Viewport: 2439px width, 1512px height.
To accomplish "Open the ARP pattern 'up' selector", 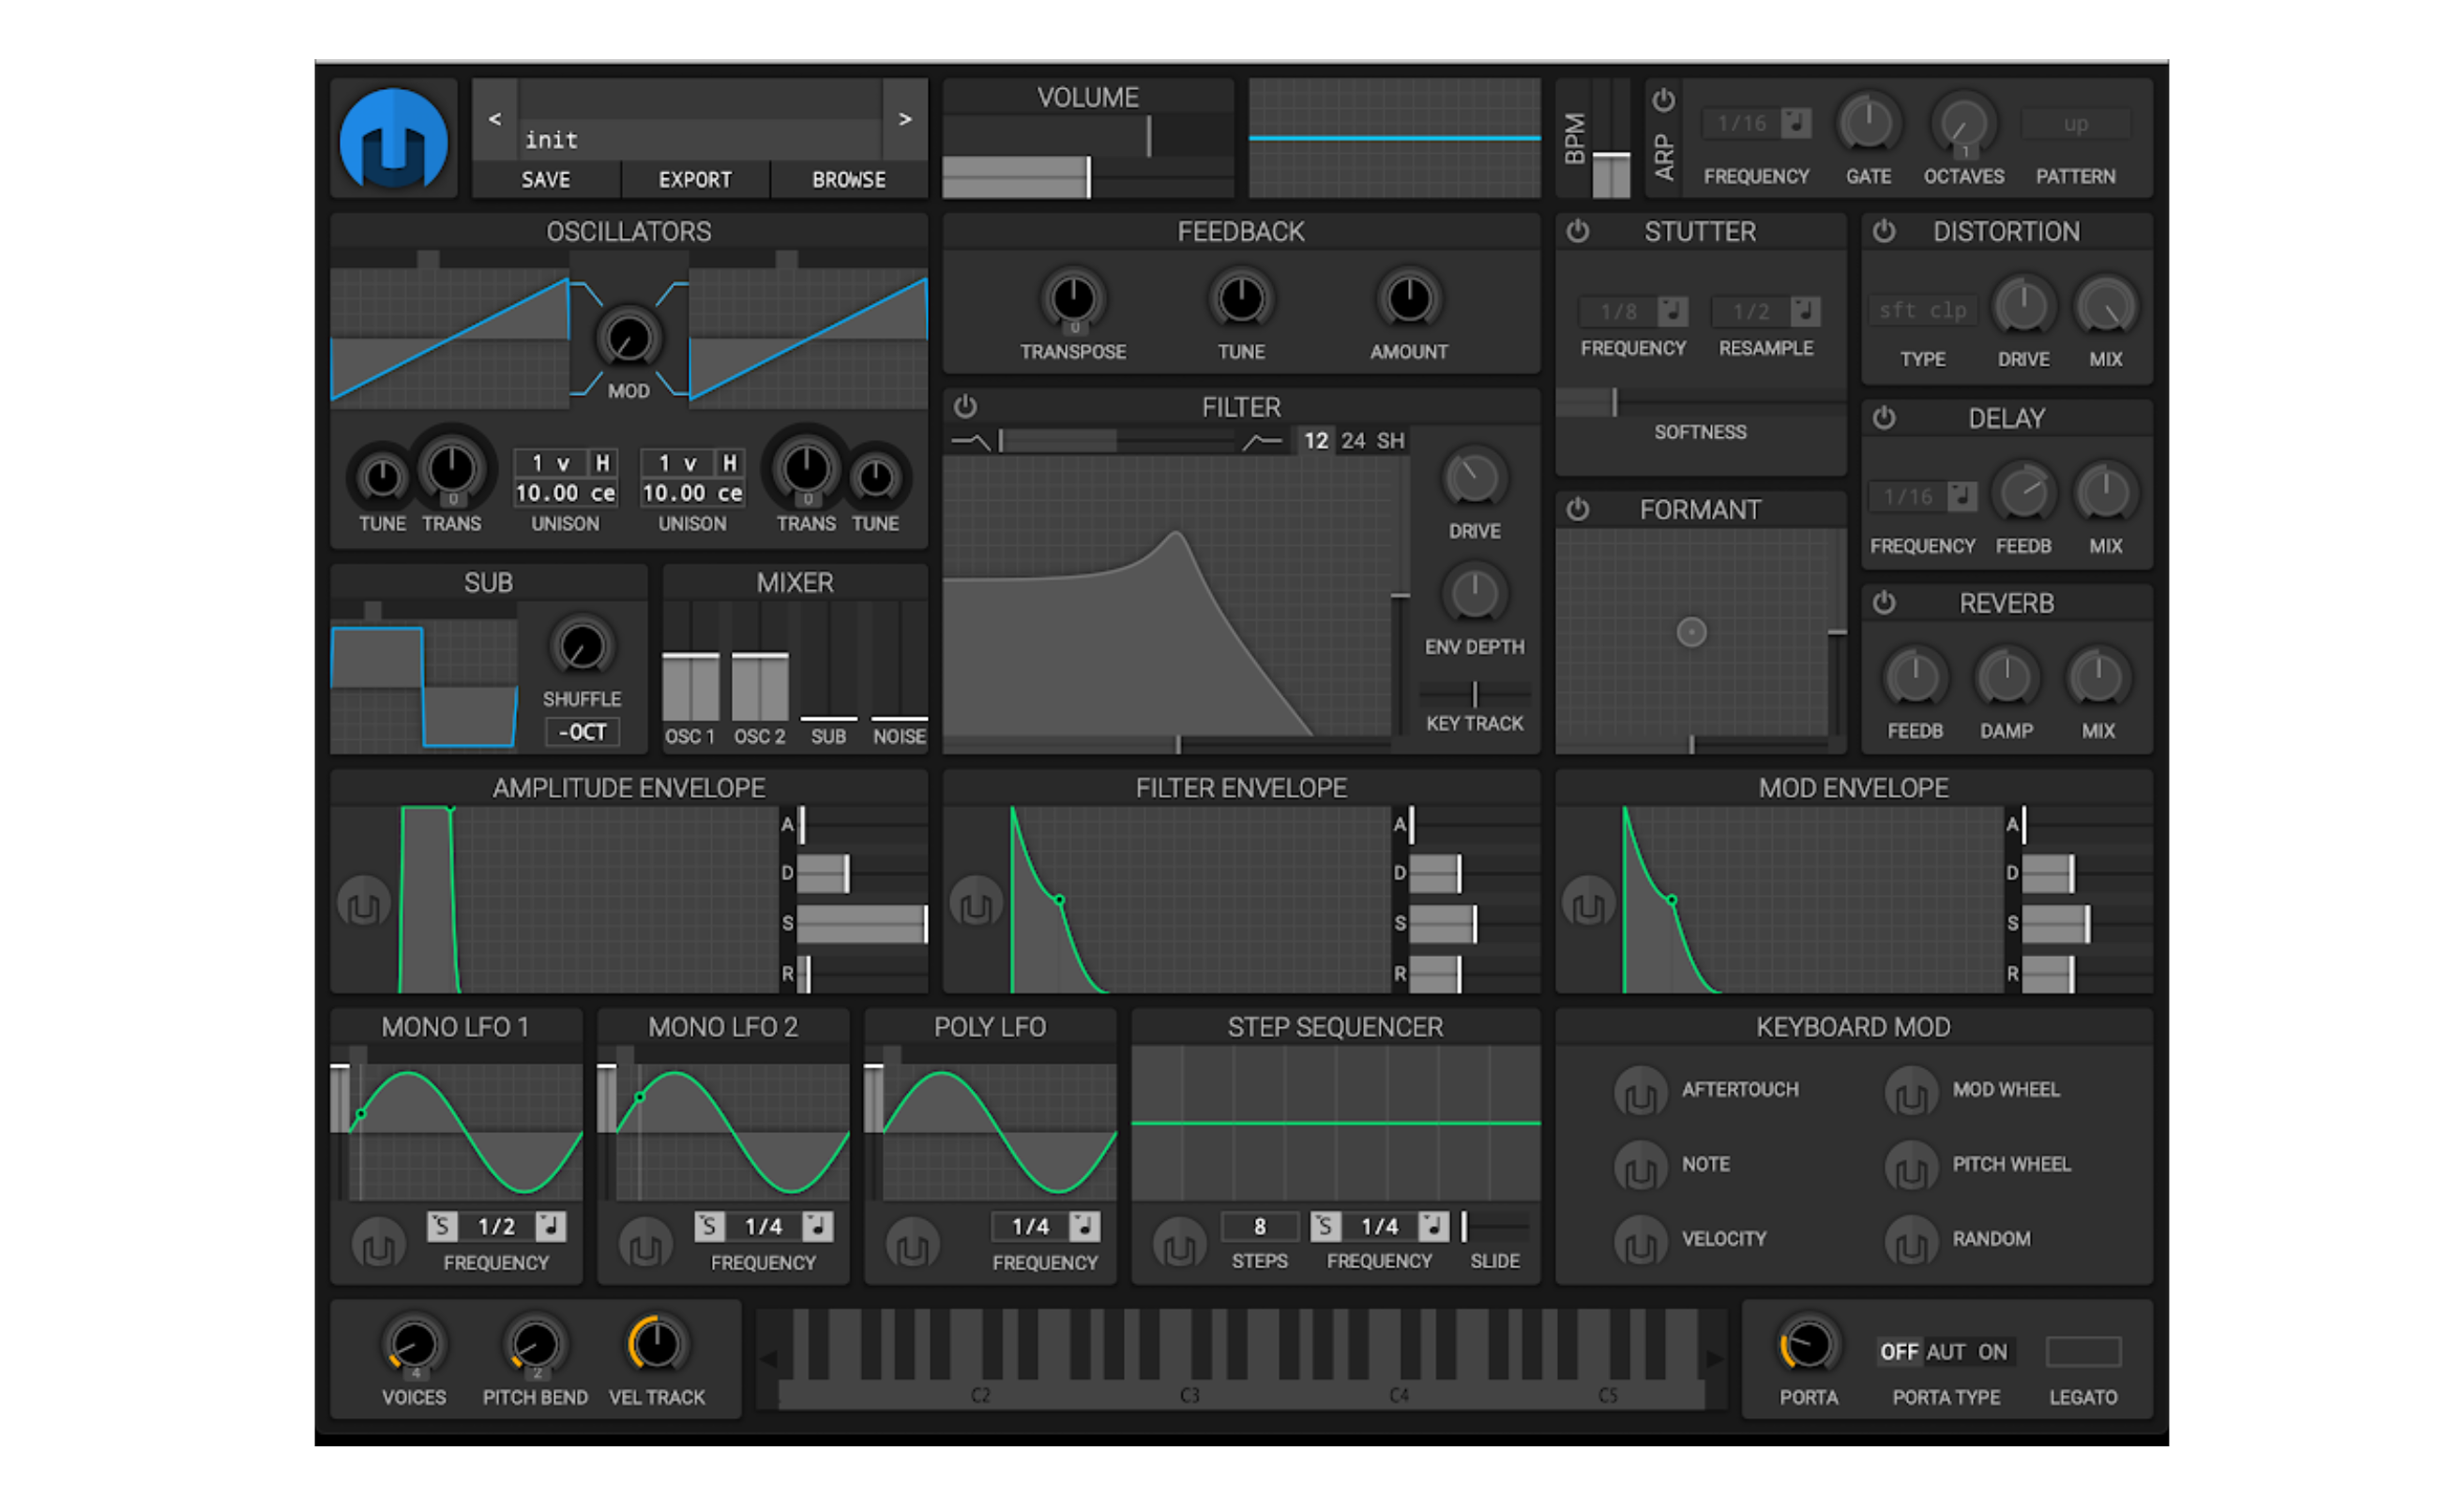I will [2075, 124].
